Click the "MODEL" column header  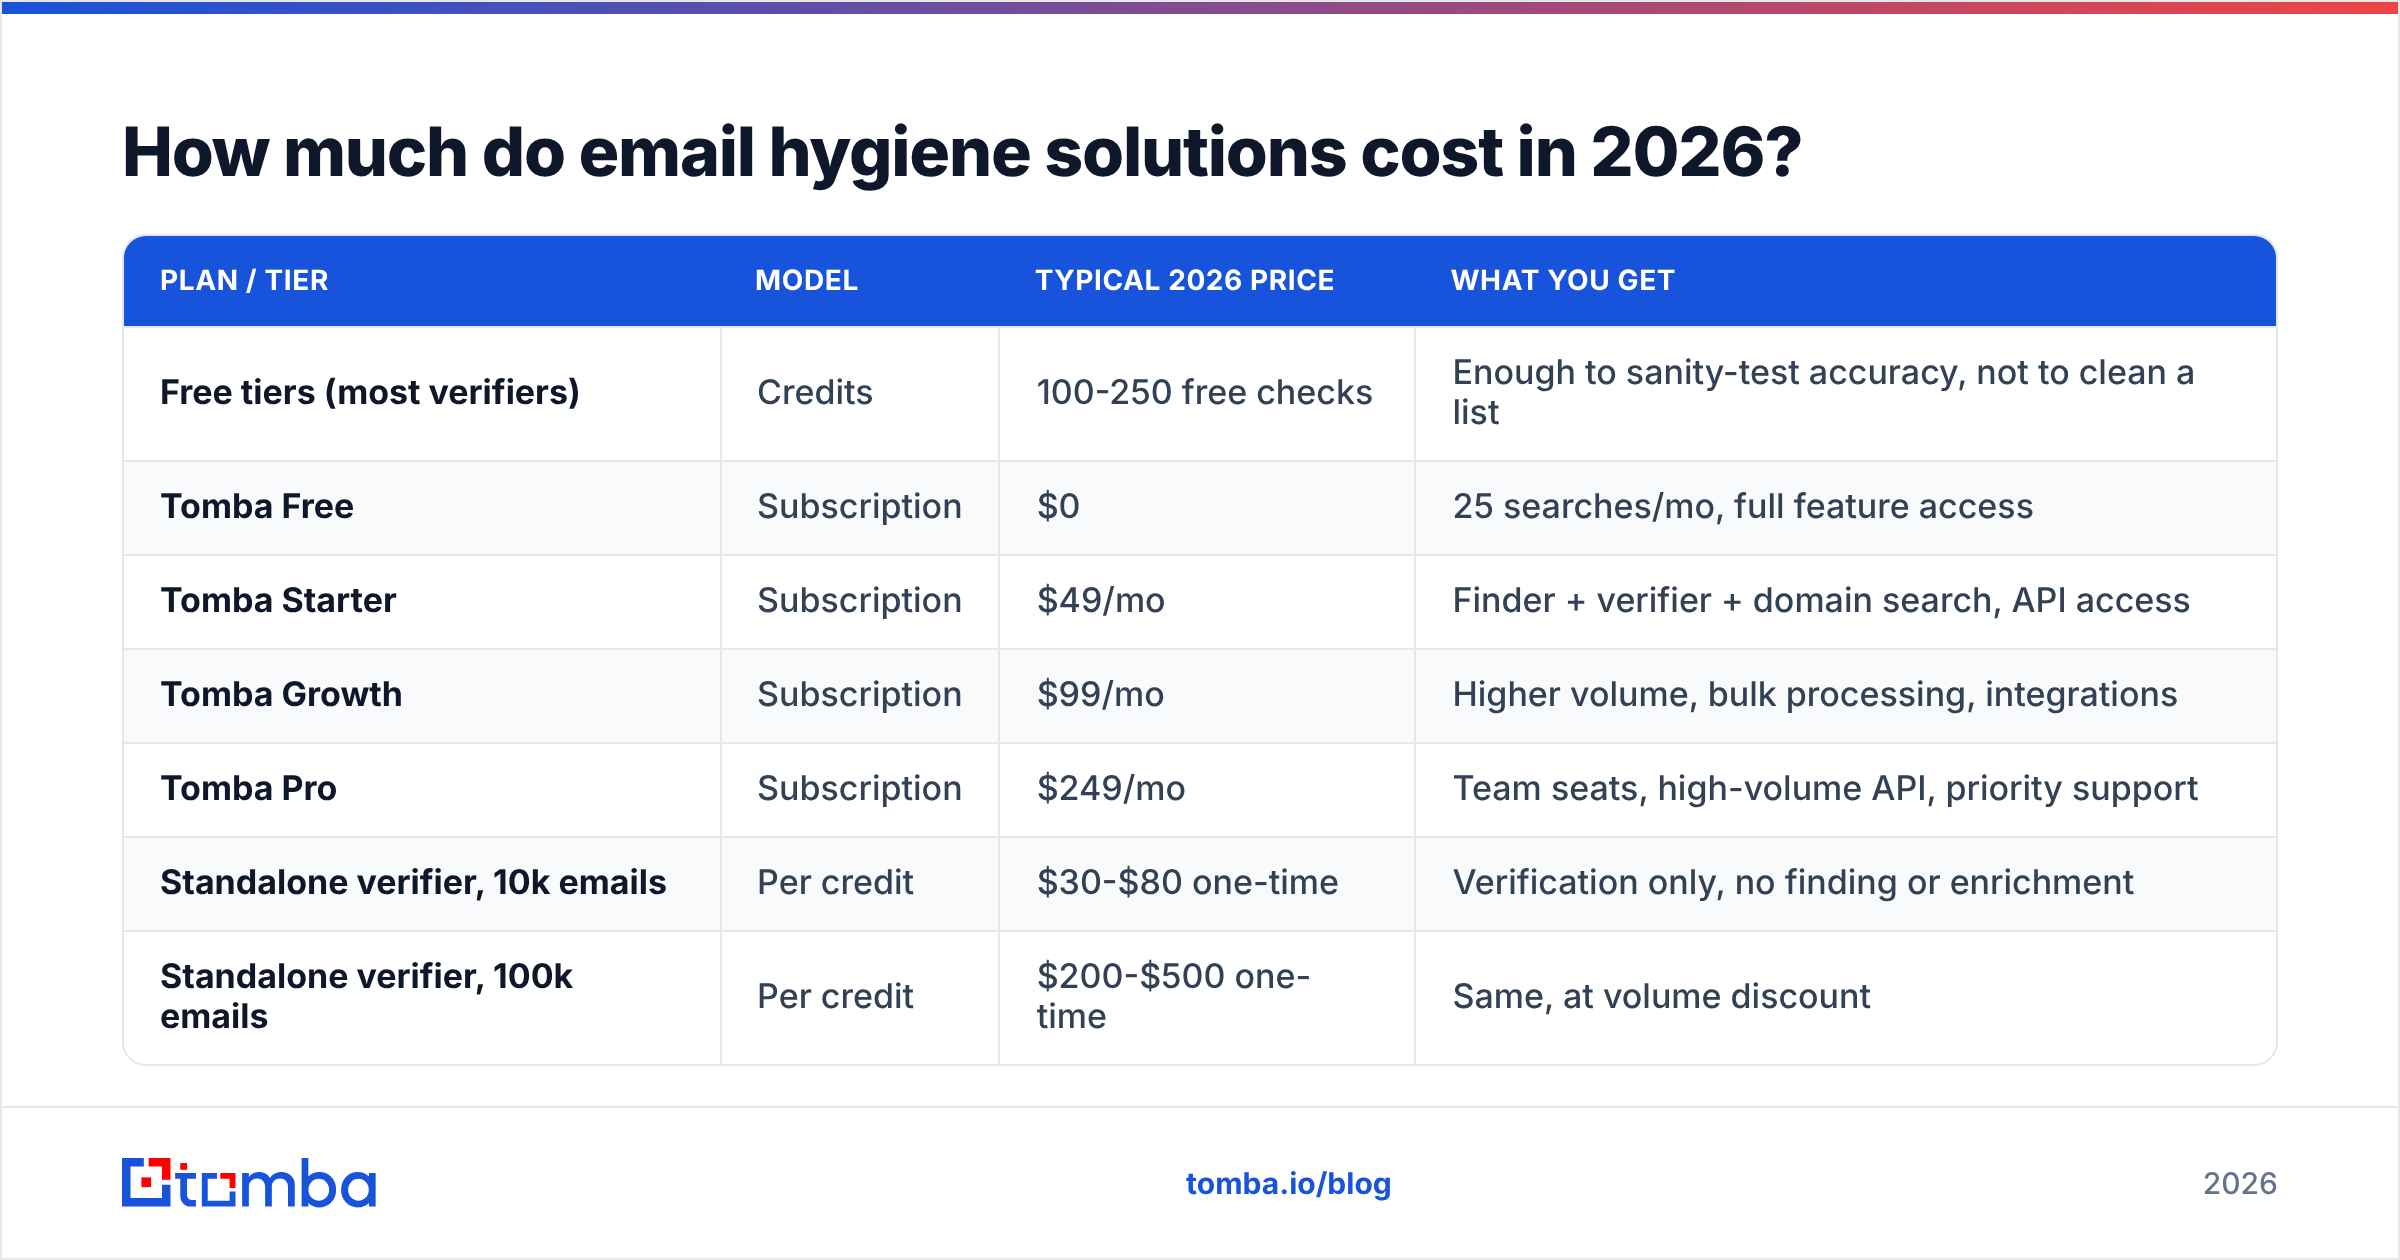tap(806, 280)
